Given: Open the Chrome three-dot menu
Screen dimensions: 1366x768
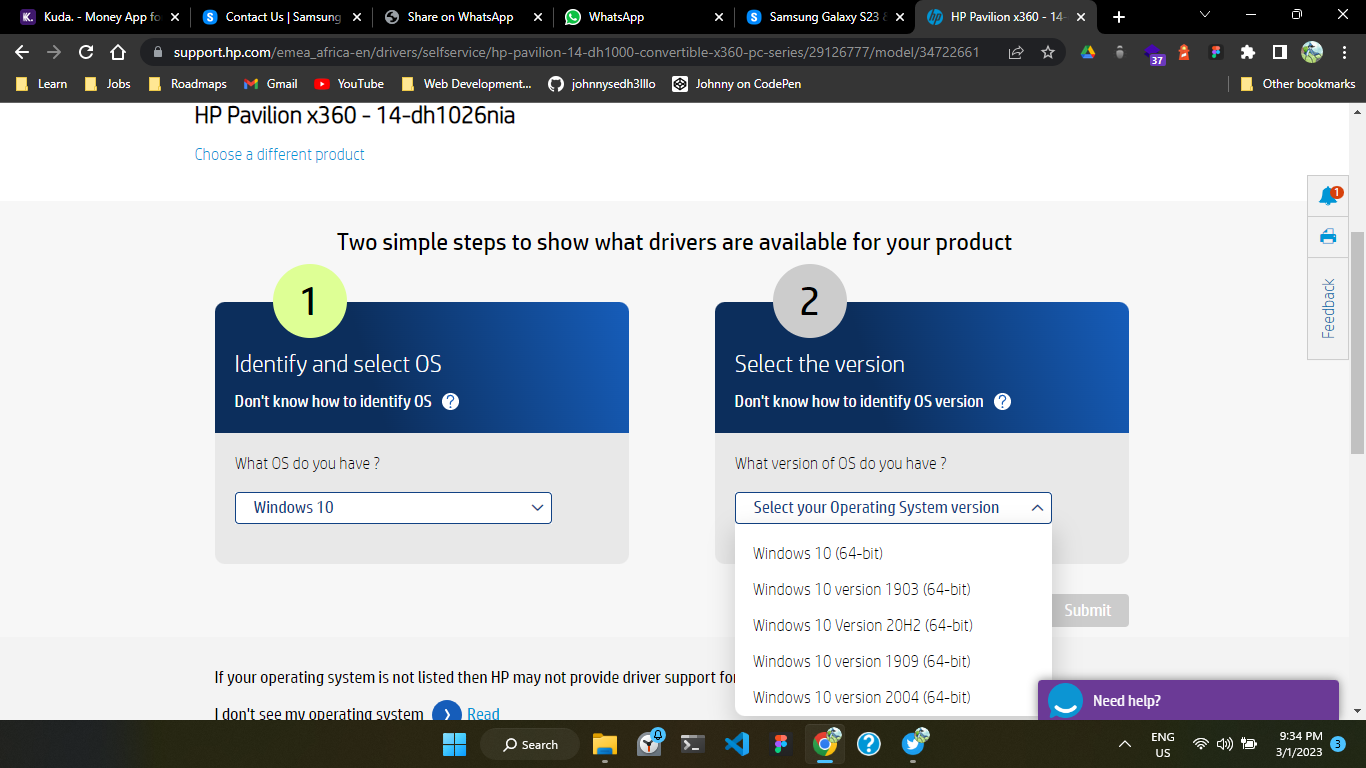Looking at the screenshot, I should [x=1343, y=52].
